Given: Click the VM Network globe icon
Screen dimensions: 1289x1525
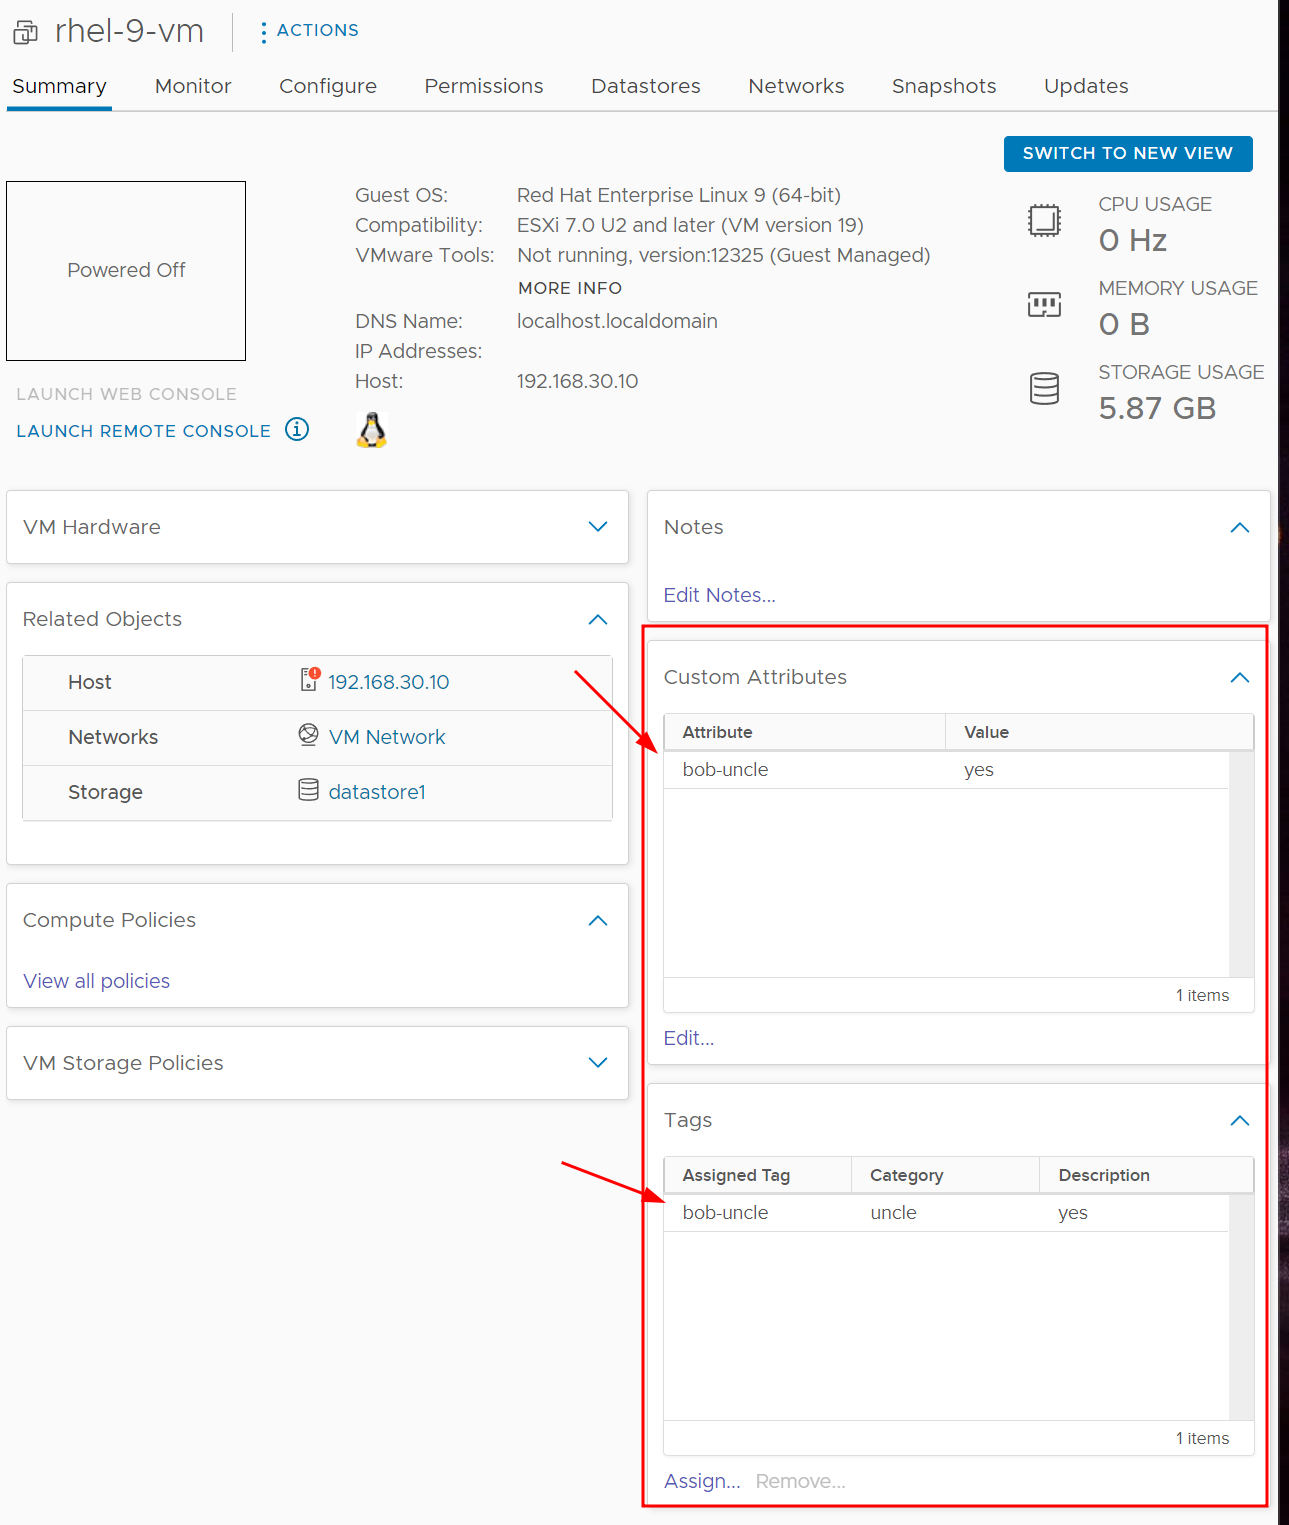Looking at the screenshot, I should coord(308,735).
